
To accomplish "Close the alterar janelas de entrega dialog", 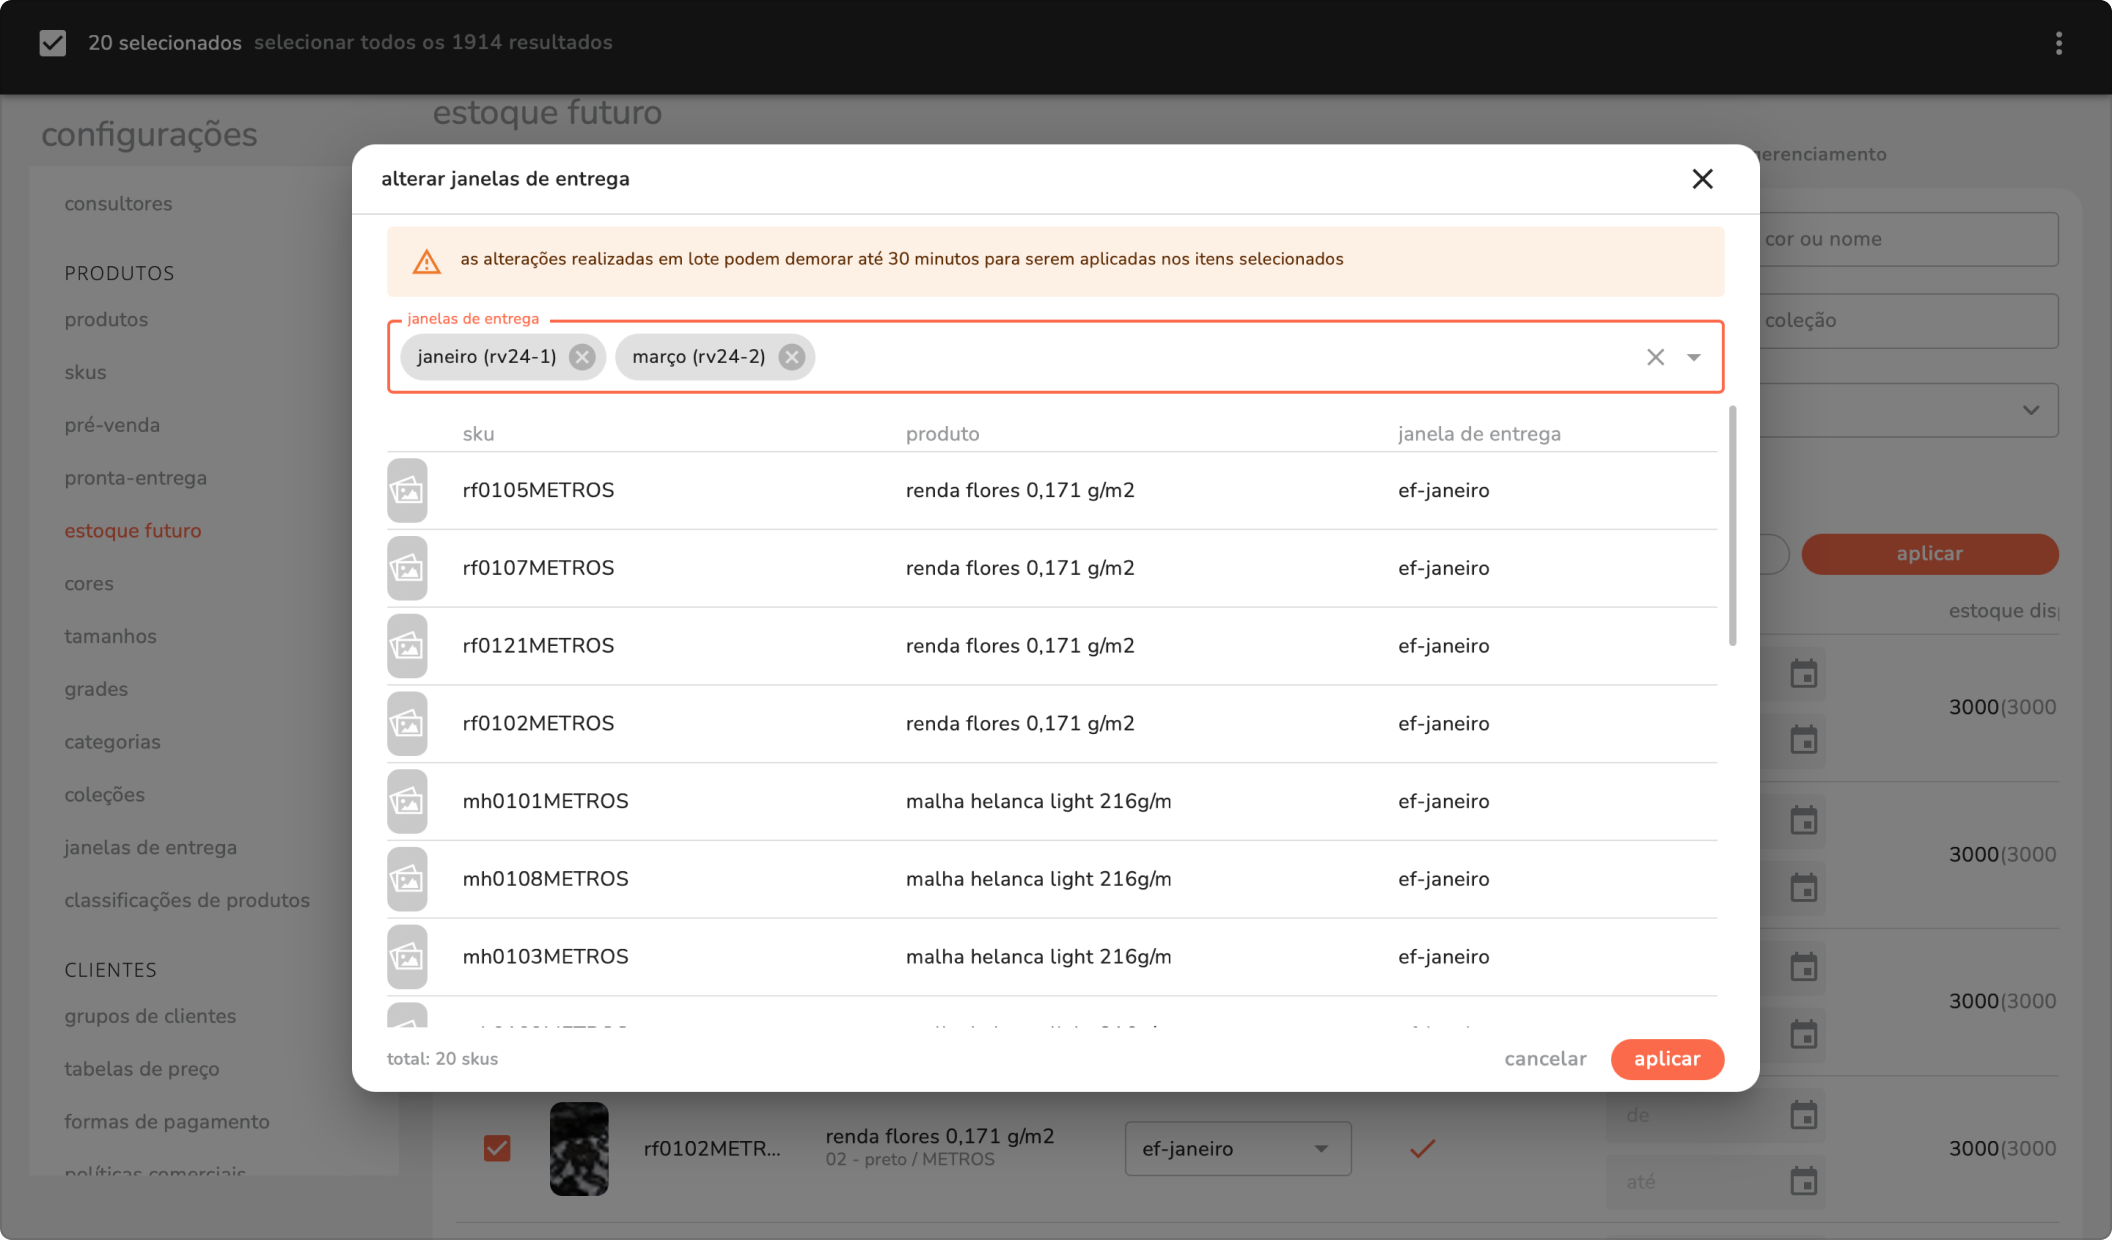I will pos(1702,179).
